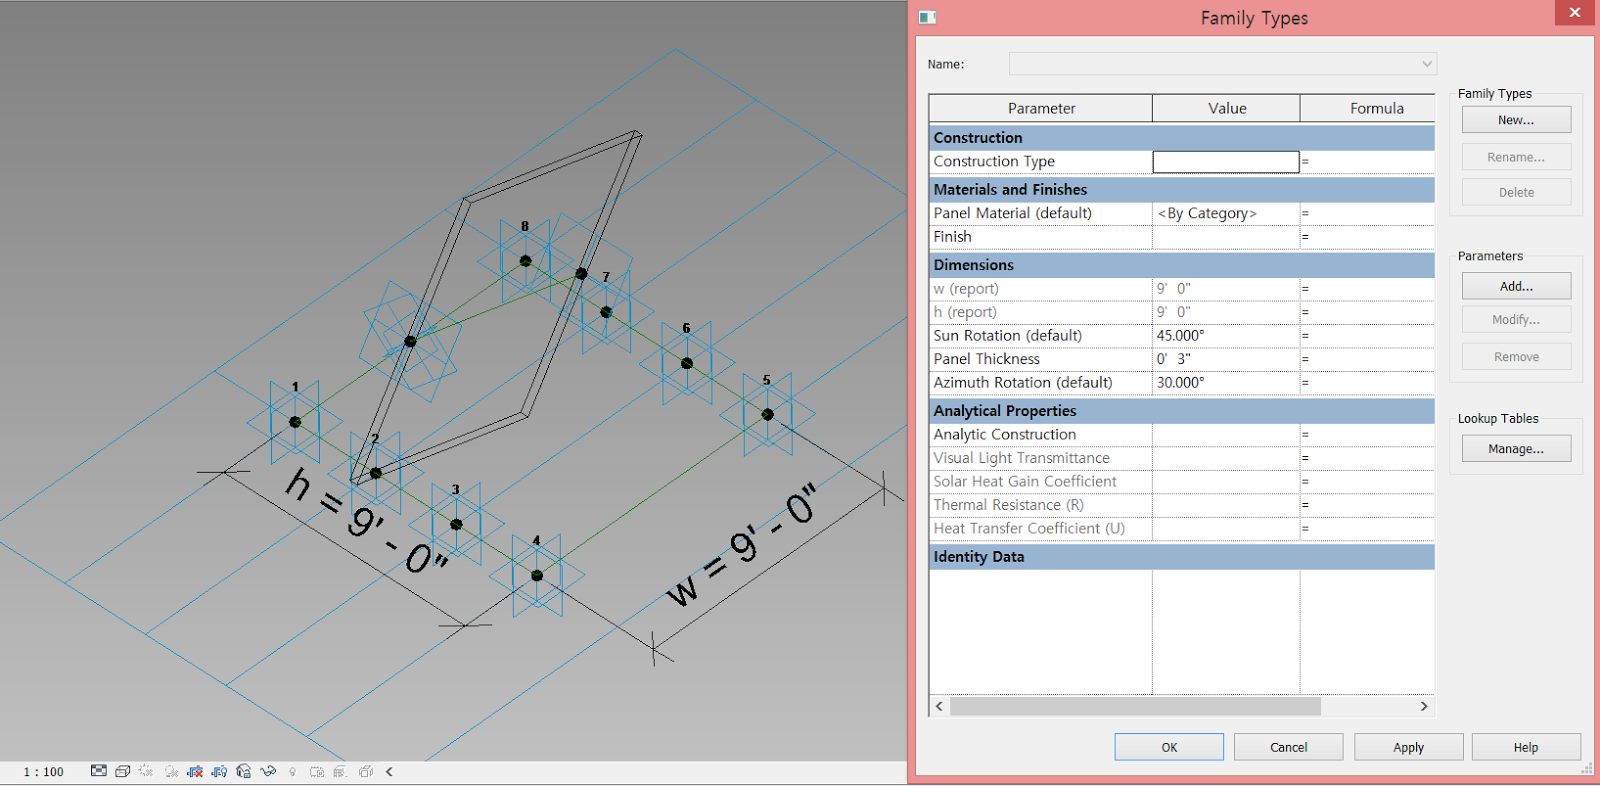
Task: Click the Value column header
Action: point(1226,108)
